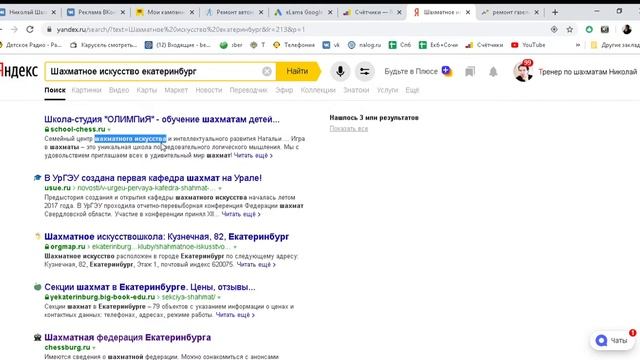Open В УрГЭУ создана первая кафедра шахмат link
Image resolution: width=640 pixels, height=360 pixels.
point(153,178)
